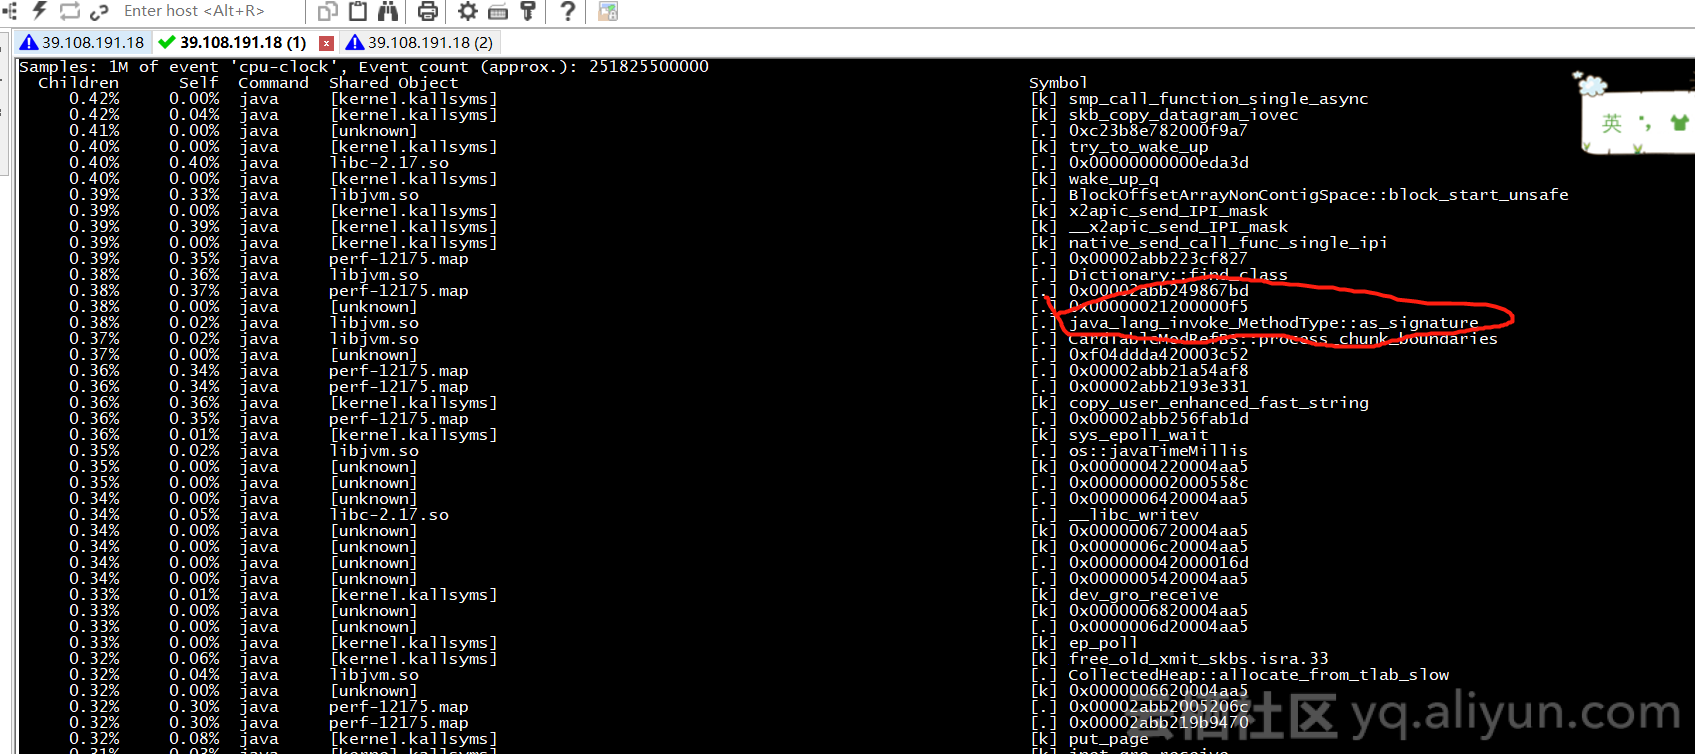Screen dimensions: 1695x754
Task: Click the Dictionary::find_class symbol
Action: (x=1178, y=275)
